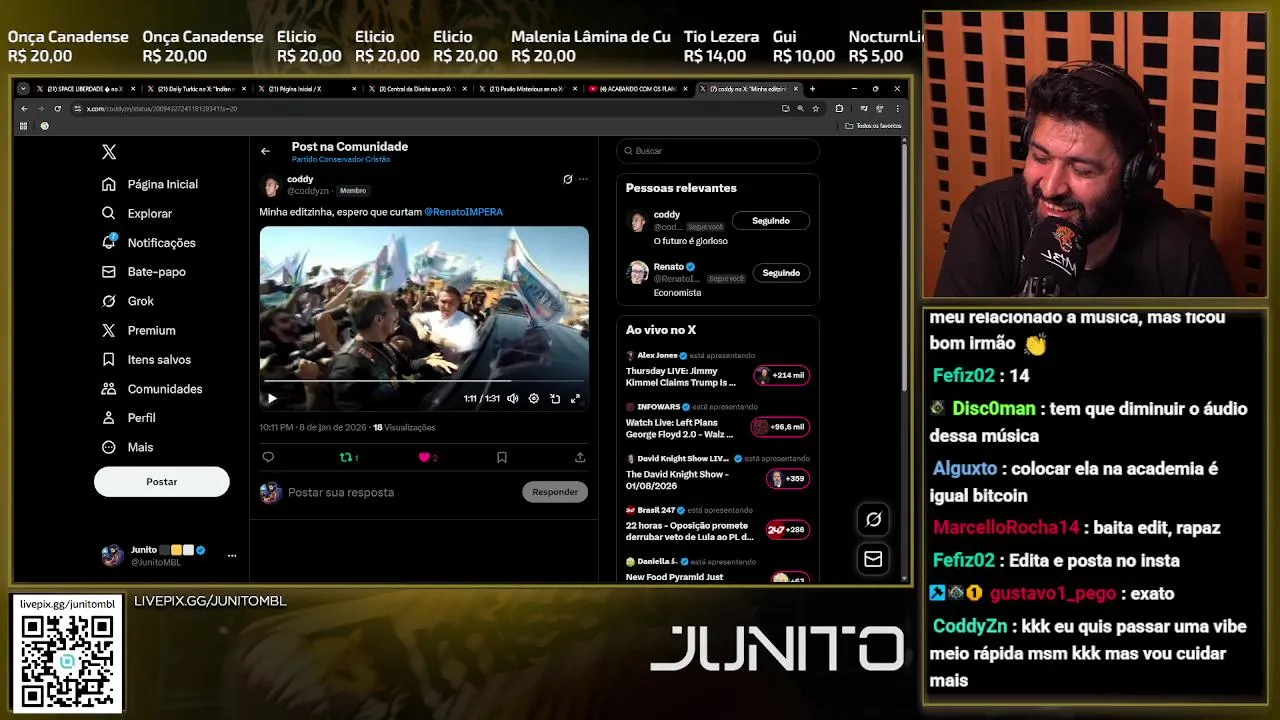Click the reply comment icon
This screenshot has width=1280, height=720.
(x=268, y=457)
